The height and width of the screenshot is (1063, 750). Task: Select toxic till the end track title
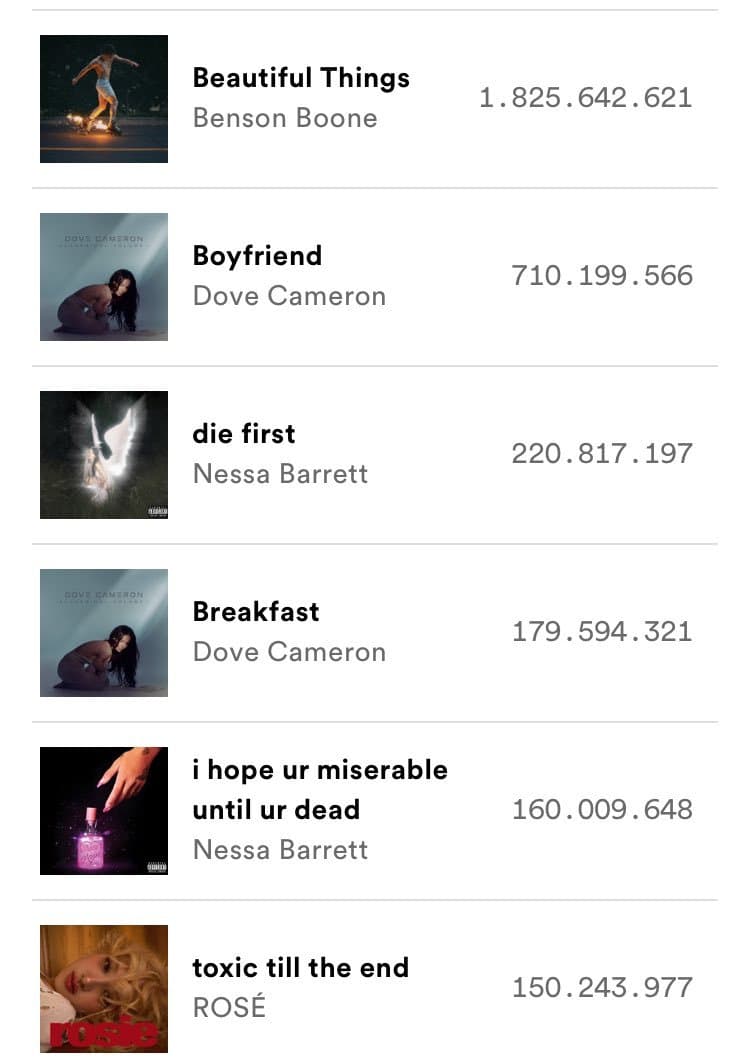300,967
